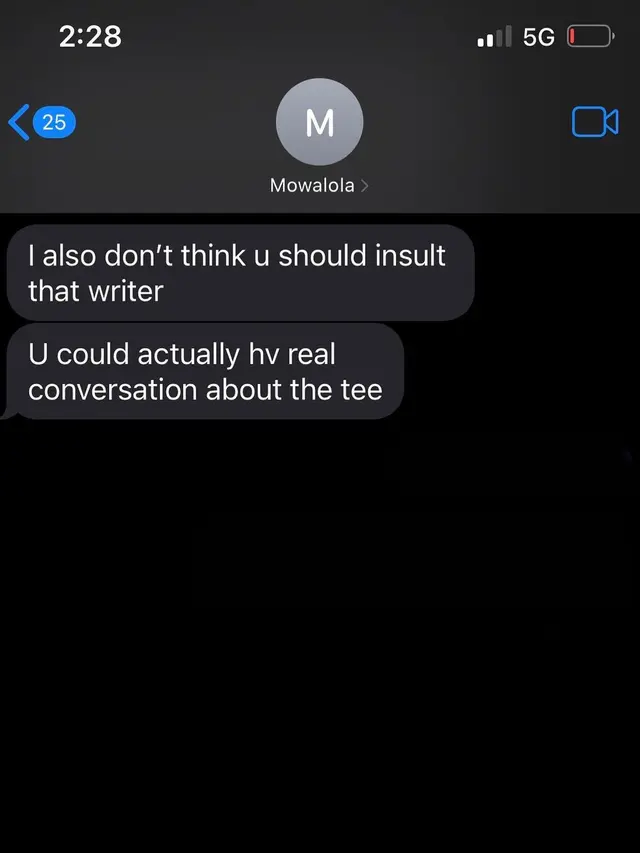Tap the cellular signal strength bars
The width and height of the screenshot is (640, 853).
point(494,36)
